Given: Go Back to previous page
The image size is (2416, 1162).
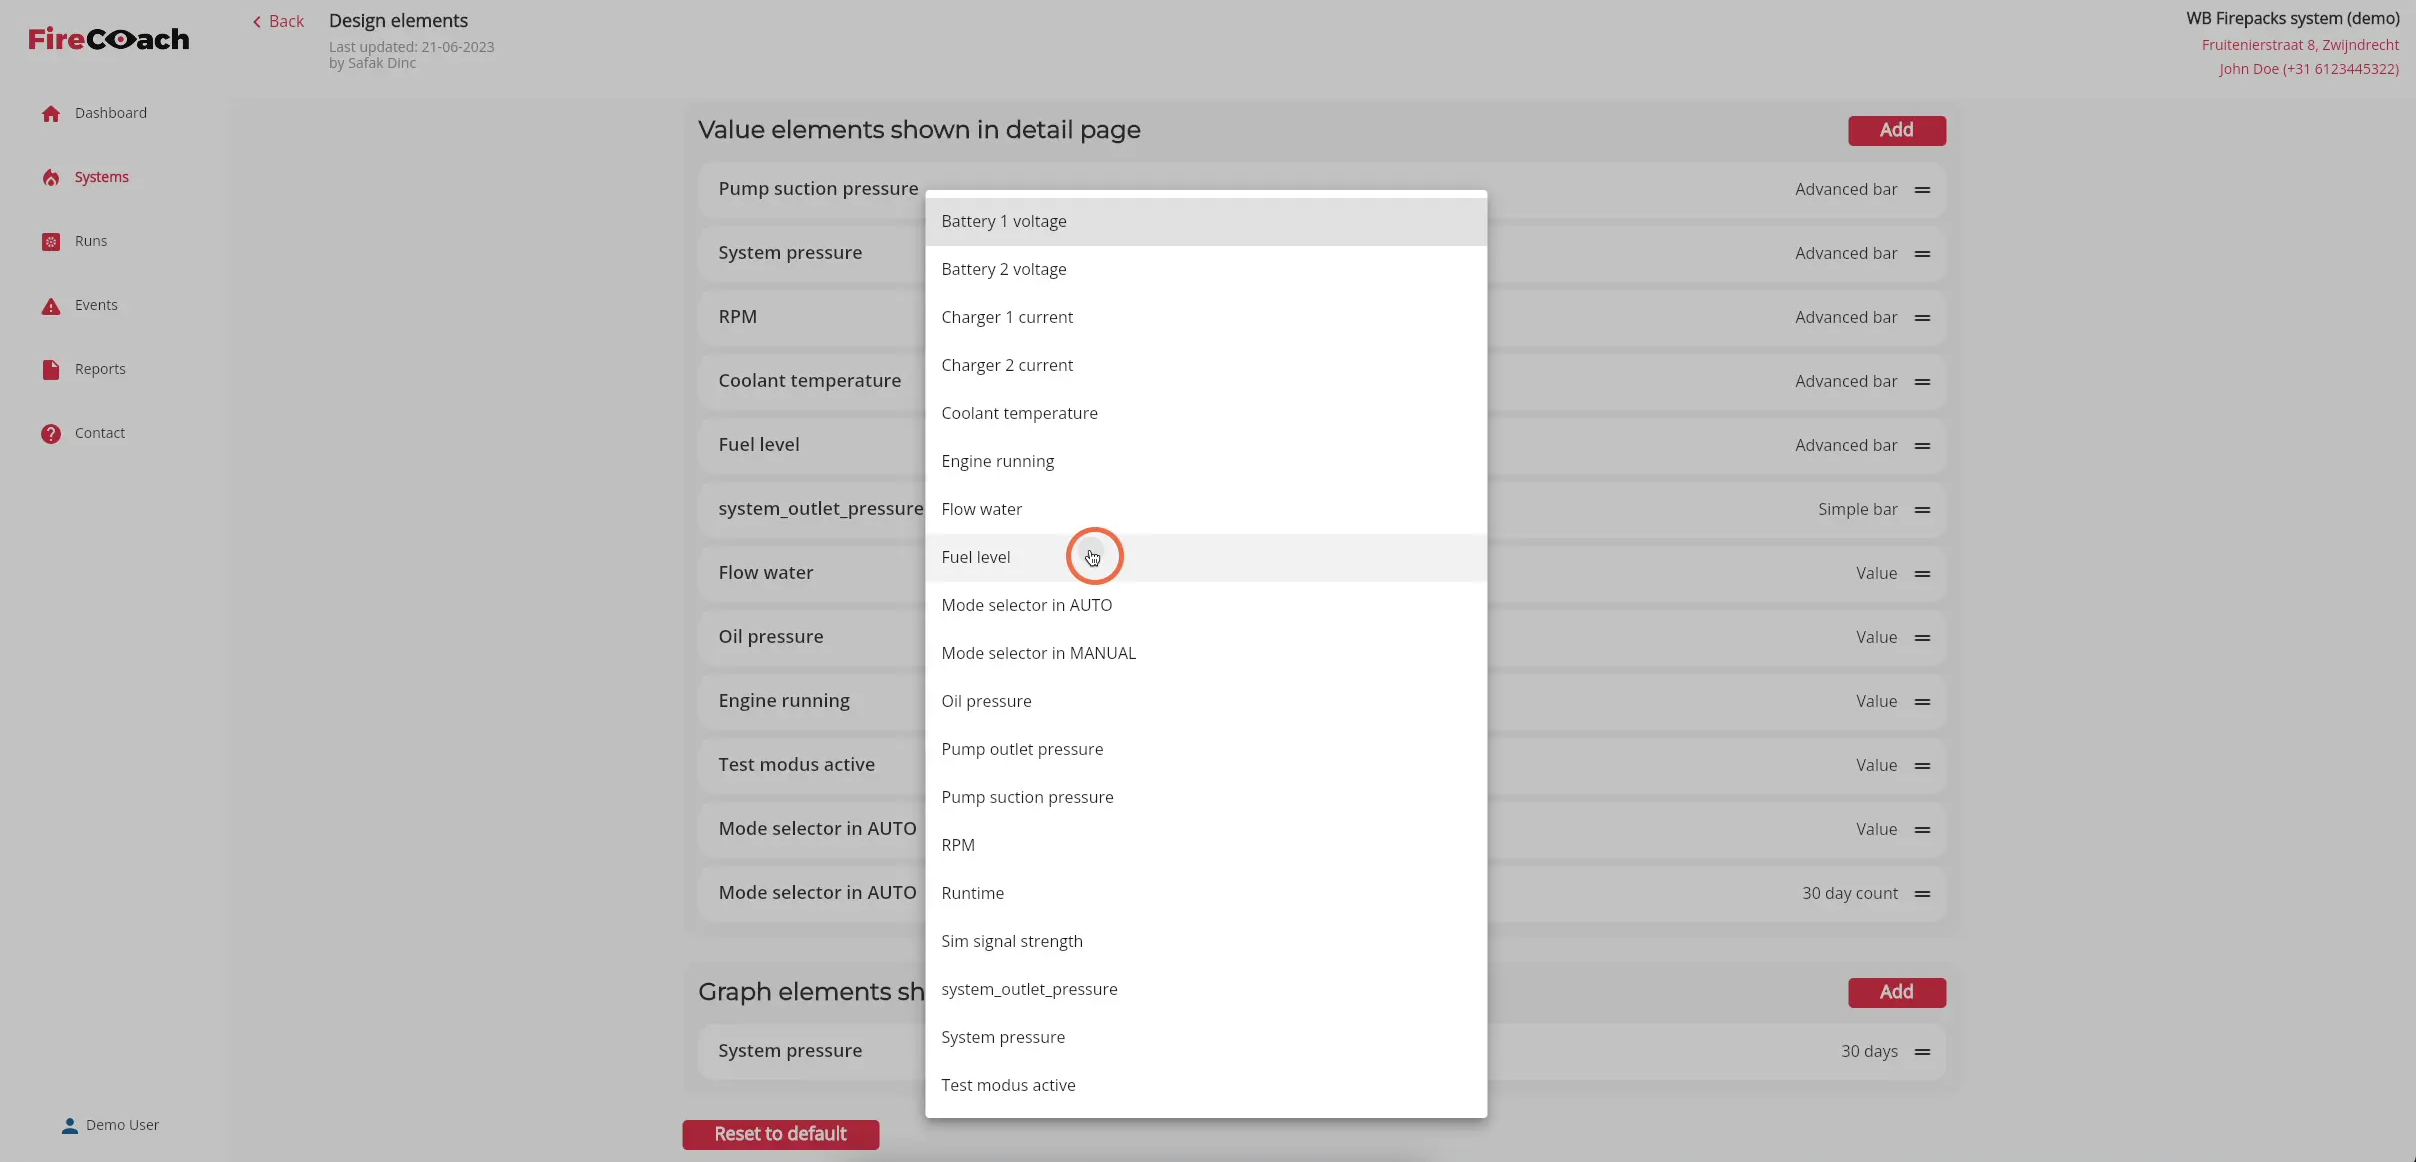Looking at the screenshot, I should 278,22.
